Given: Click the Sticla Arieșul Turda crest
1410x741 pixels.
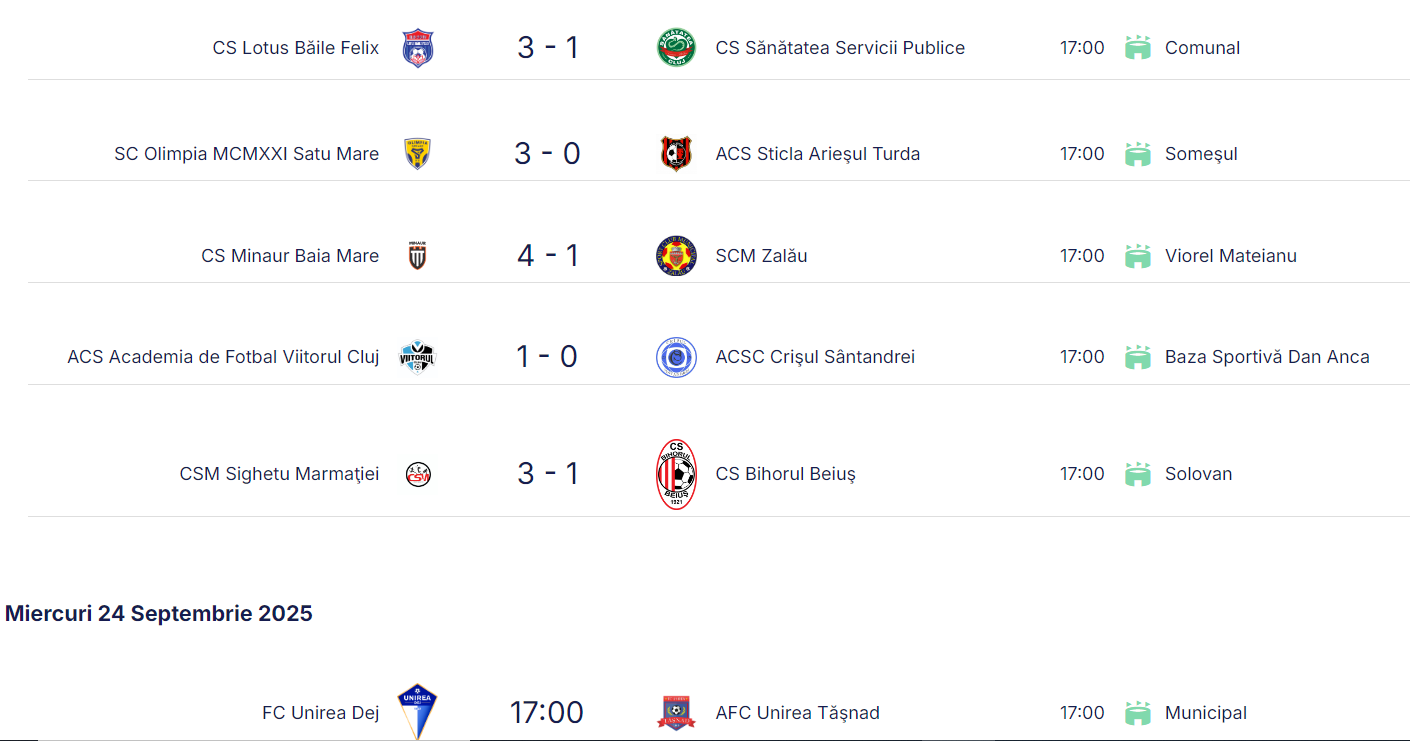Looking at the screenshot, I should coord(676,154).
